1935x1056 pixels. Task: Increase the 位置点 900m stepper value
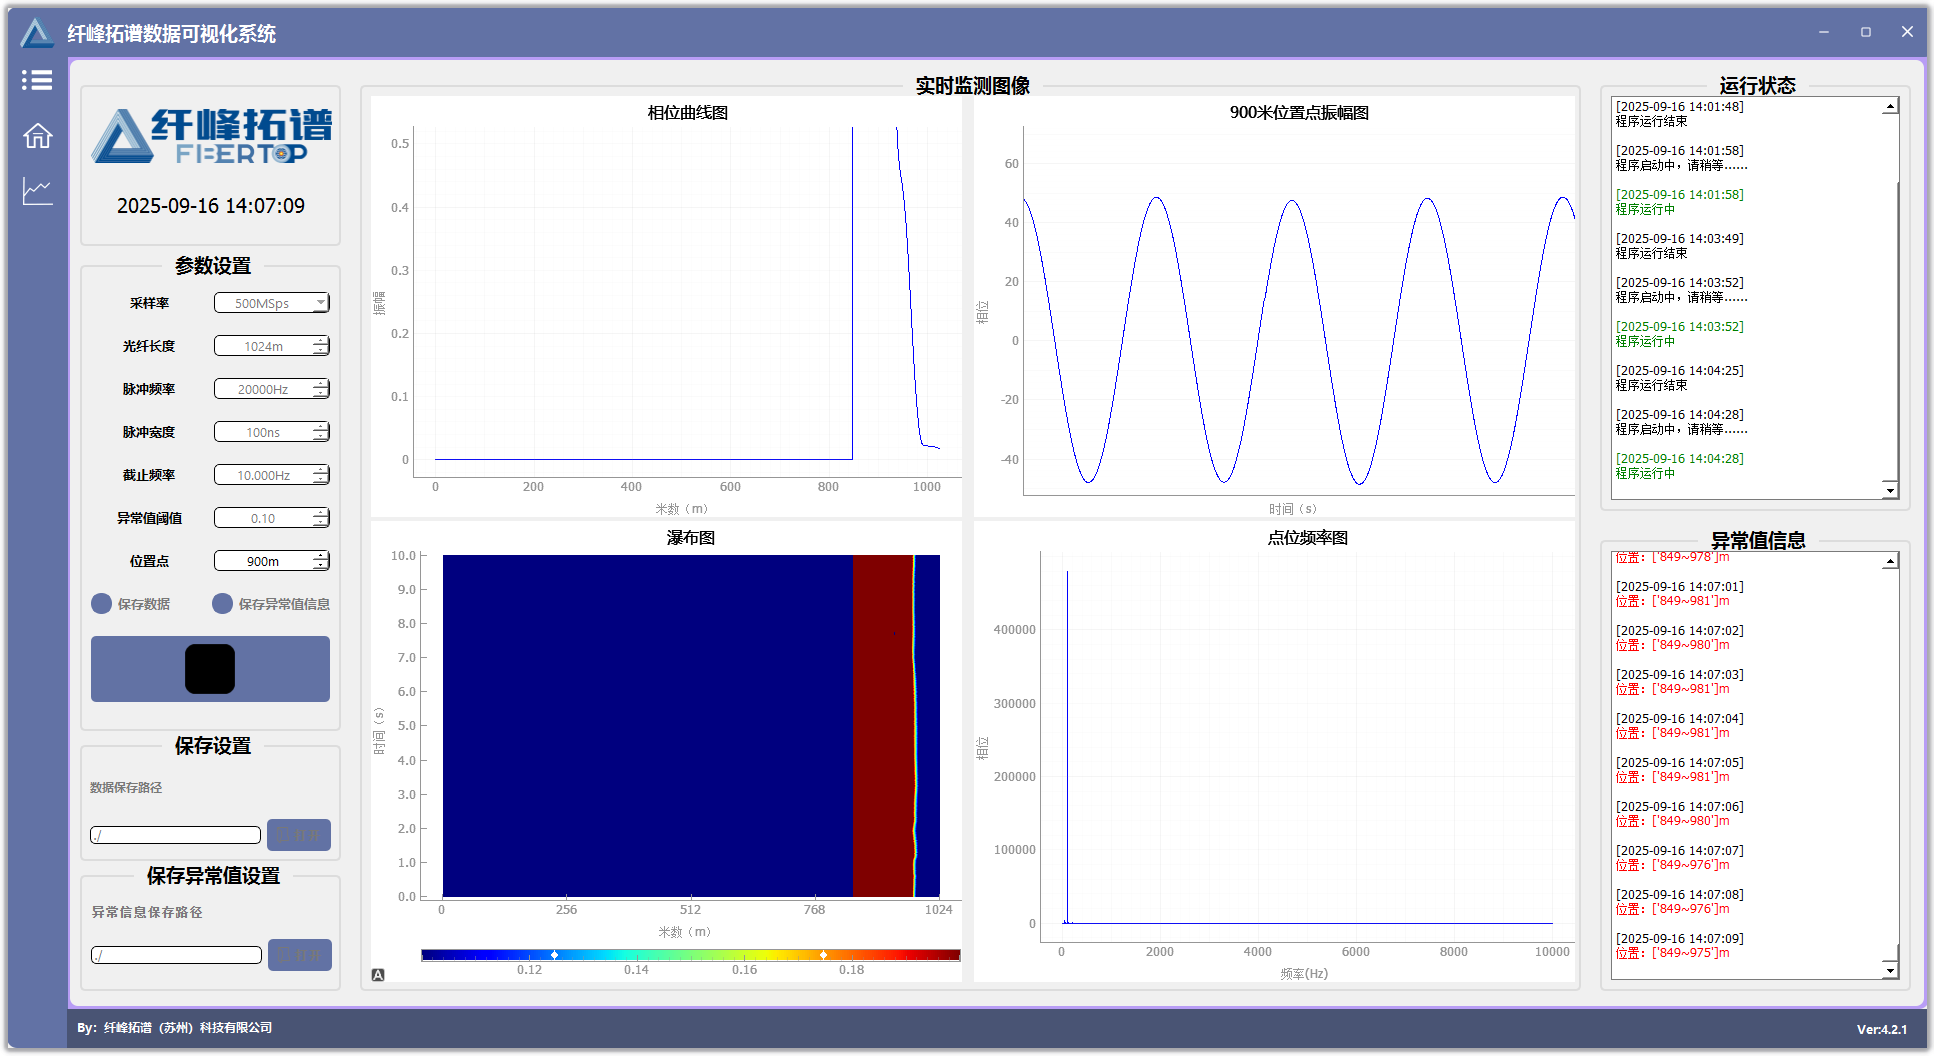320,556
